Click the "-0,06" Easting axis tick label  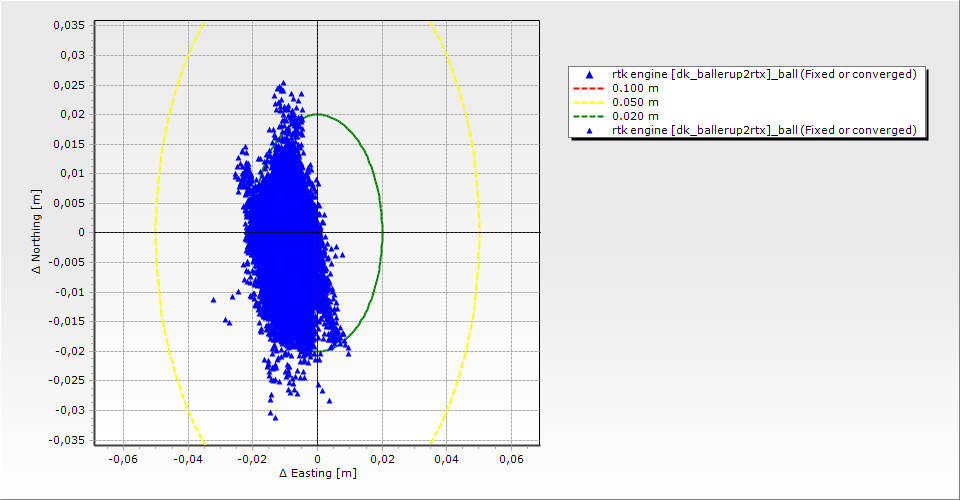click(122, 459)
